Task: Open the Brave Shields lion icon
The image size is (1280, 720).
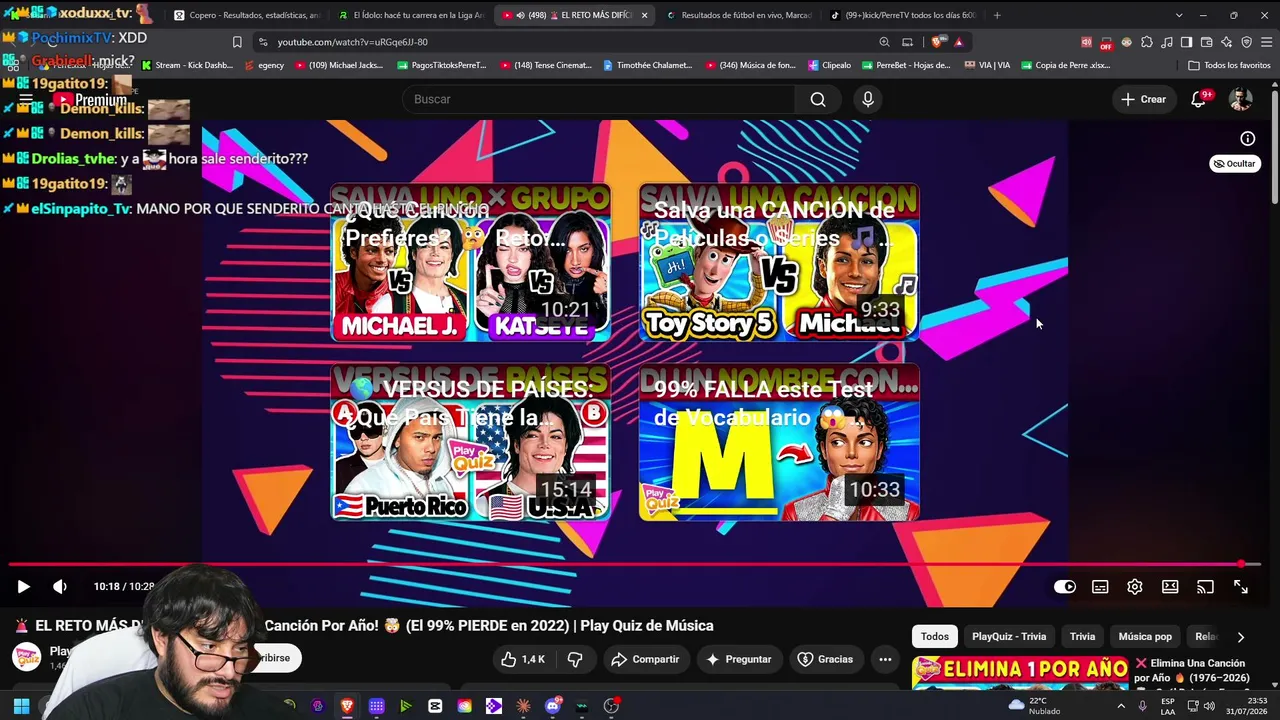Action: point(937,42)
